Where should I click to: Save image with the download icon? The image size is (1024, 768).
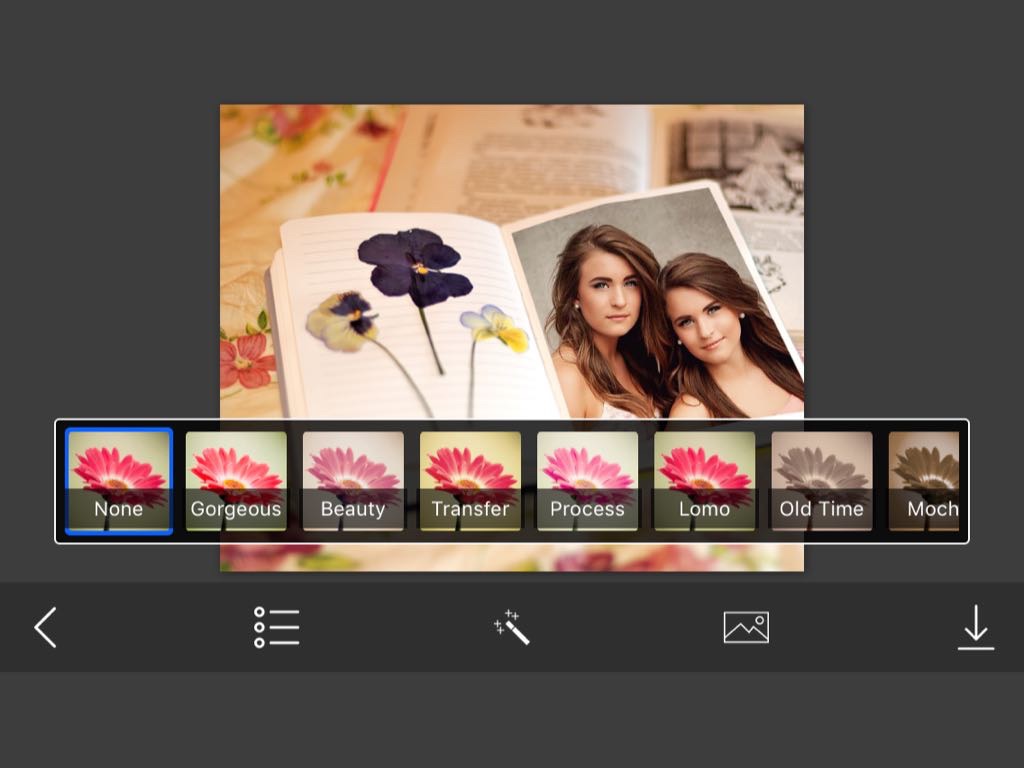pyautogui.click(x=975, y=628)
